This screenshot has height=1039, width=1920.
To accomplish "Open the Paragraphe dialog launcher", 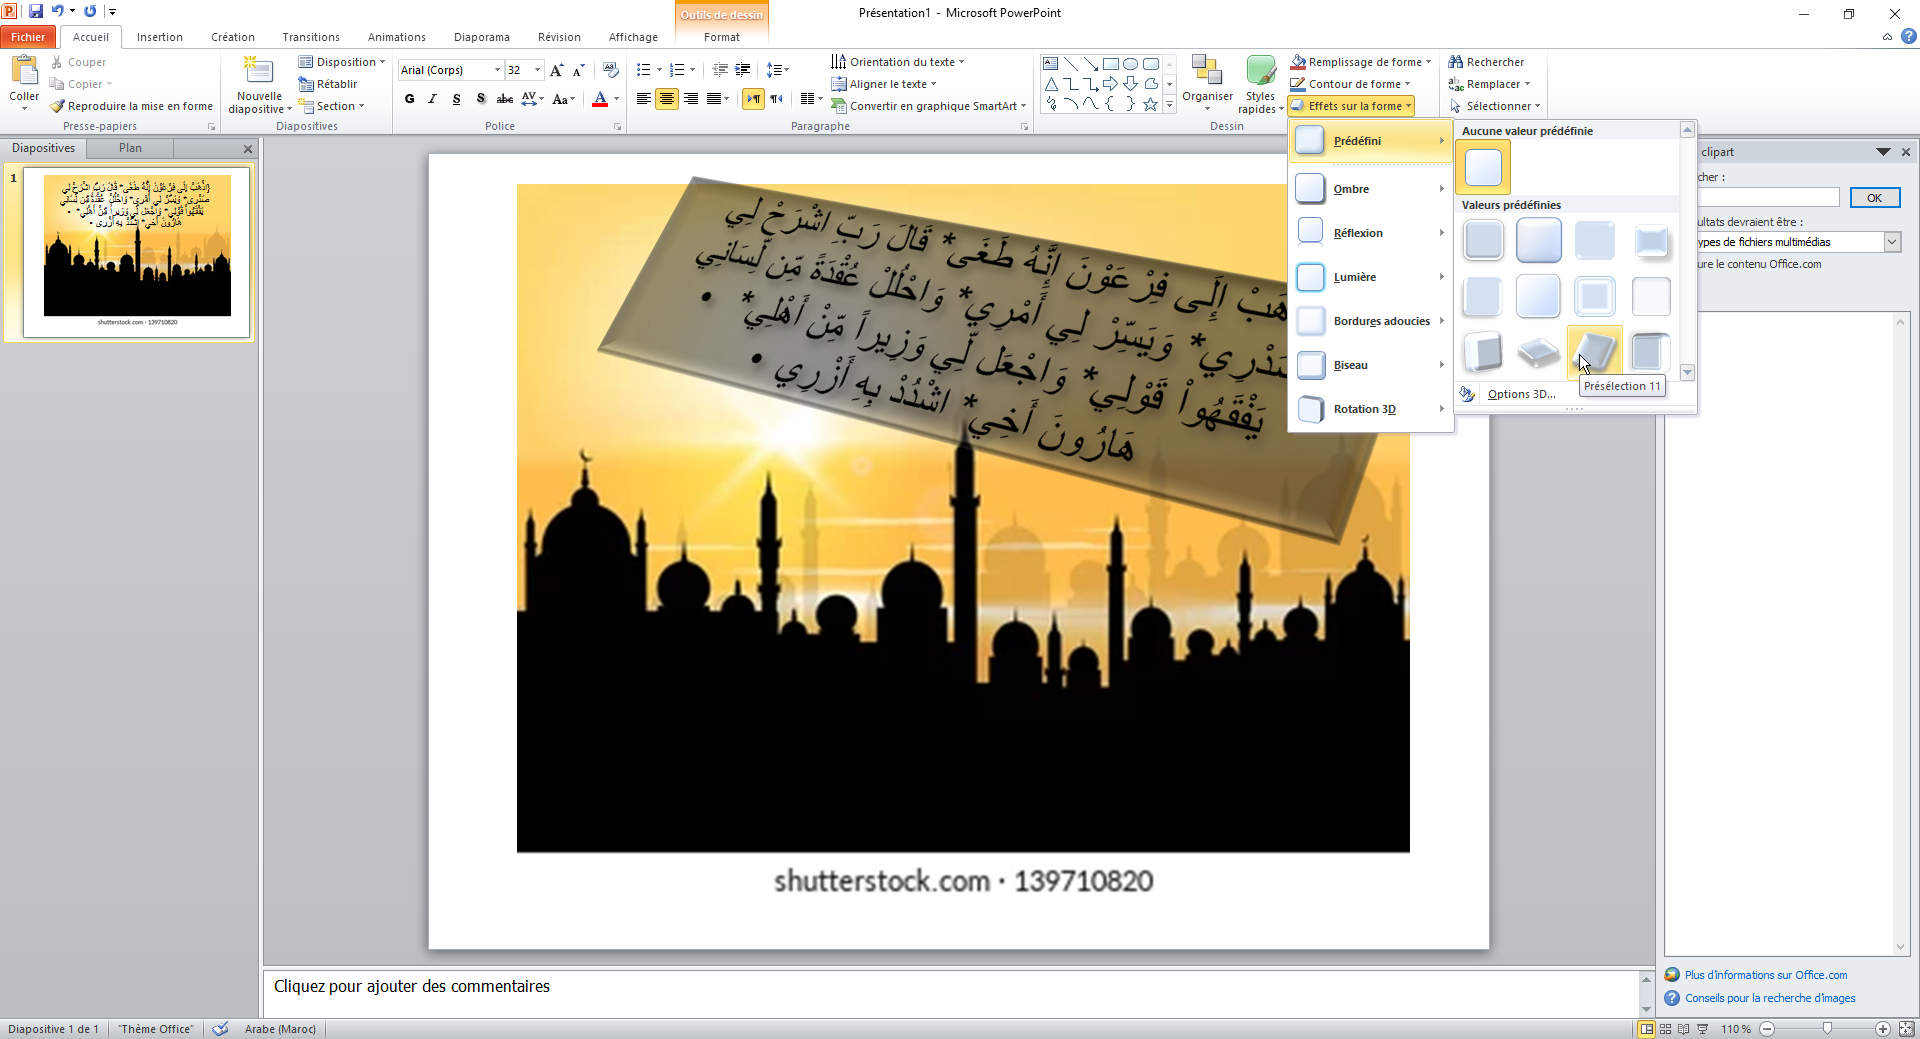I will coord(1025,127).
